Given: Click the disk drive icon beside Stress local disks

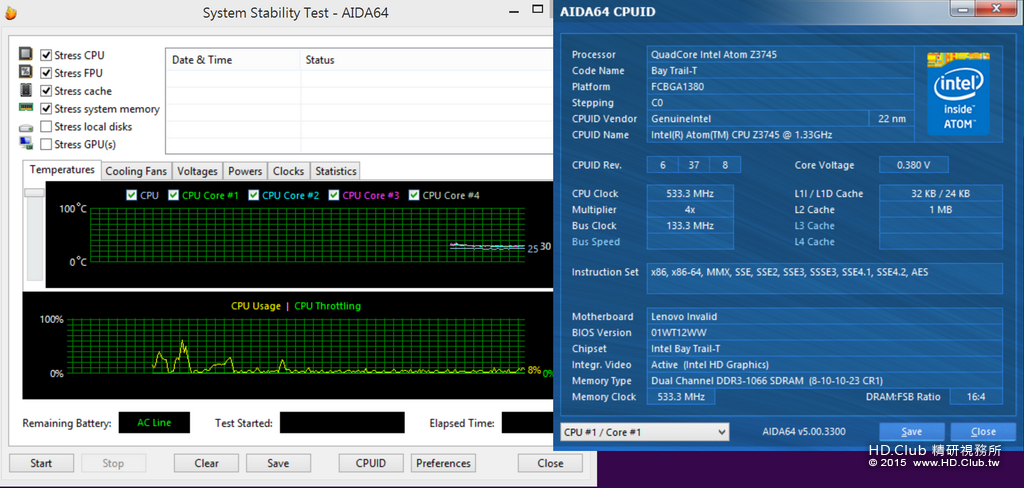Looking at the screenshot, I should tap(26, 127).
